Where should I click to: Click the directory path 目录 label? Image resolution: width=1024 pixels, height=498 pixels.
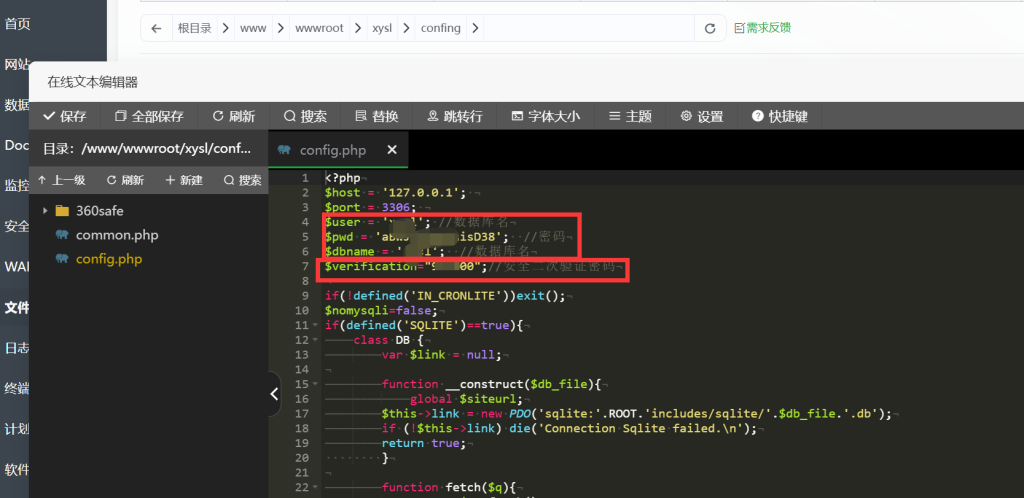pyautogui.click(x=147, y=148)
